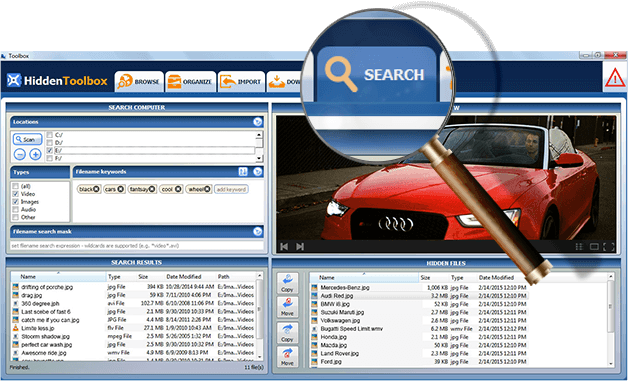This screenshot has width=628, height=381.
Task: Click the VLC cone icon of Limite less.jp
Action: tap(16, 328)
